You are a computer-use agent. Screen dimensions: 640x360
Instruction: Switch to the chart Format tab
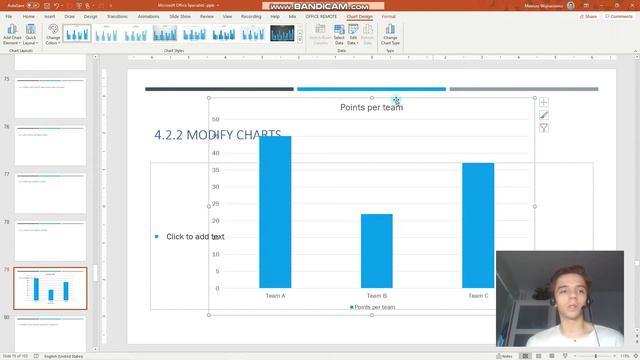point(389,16)
